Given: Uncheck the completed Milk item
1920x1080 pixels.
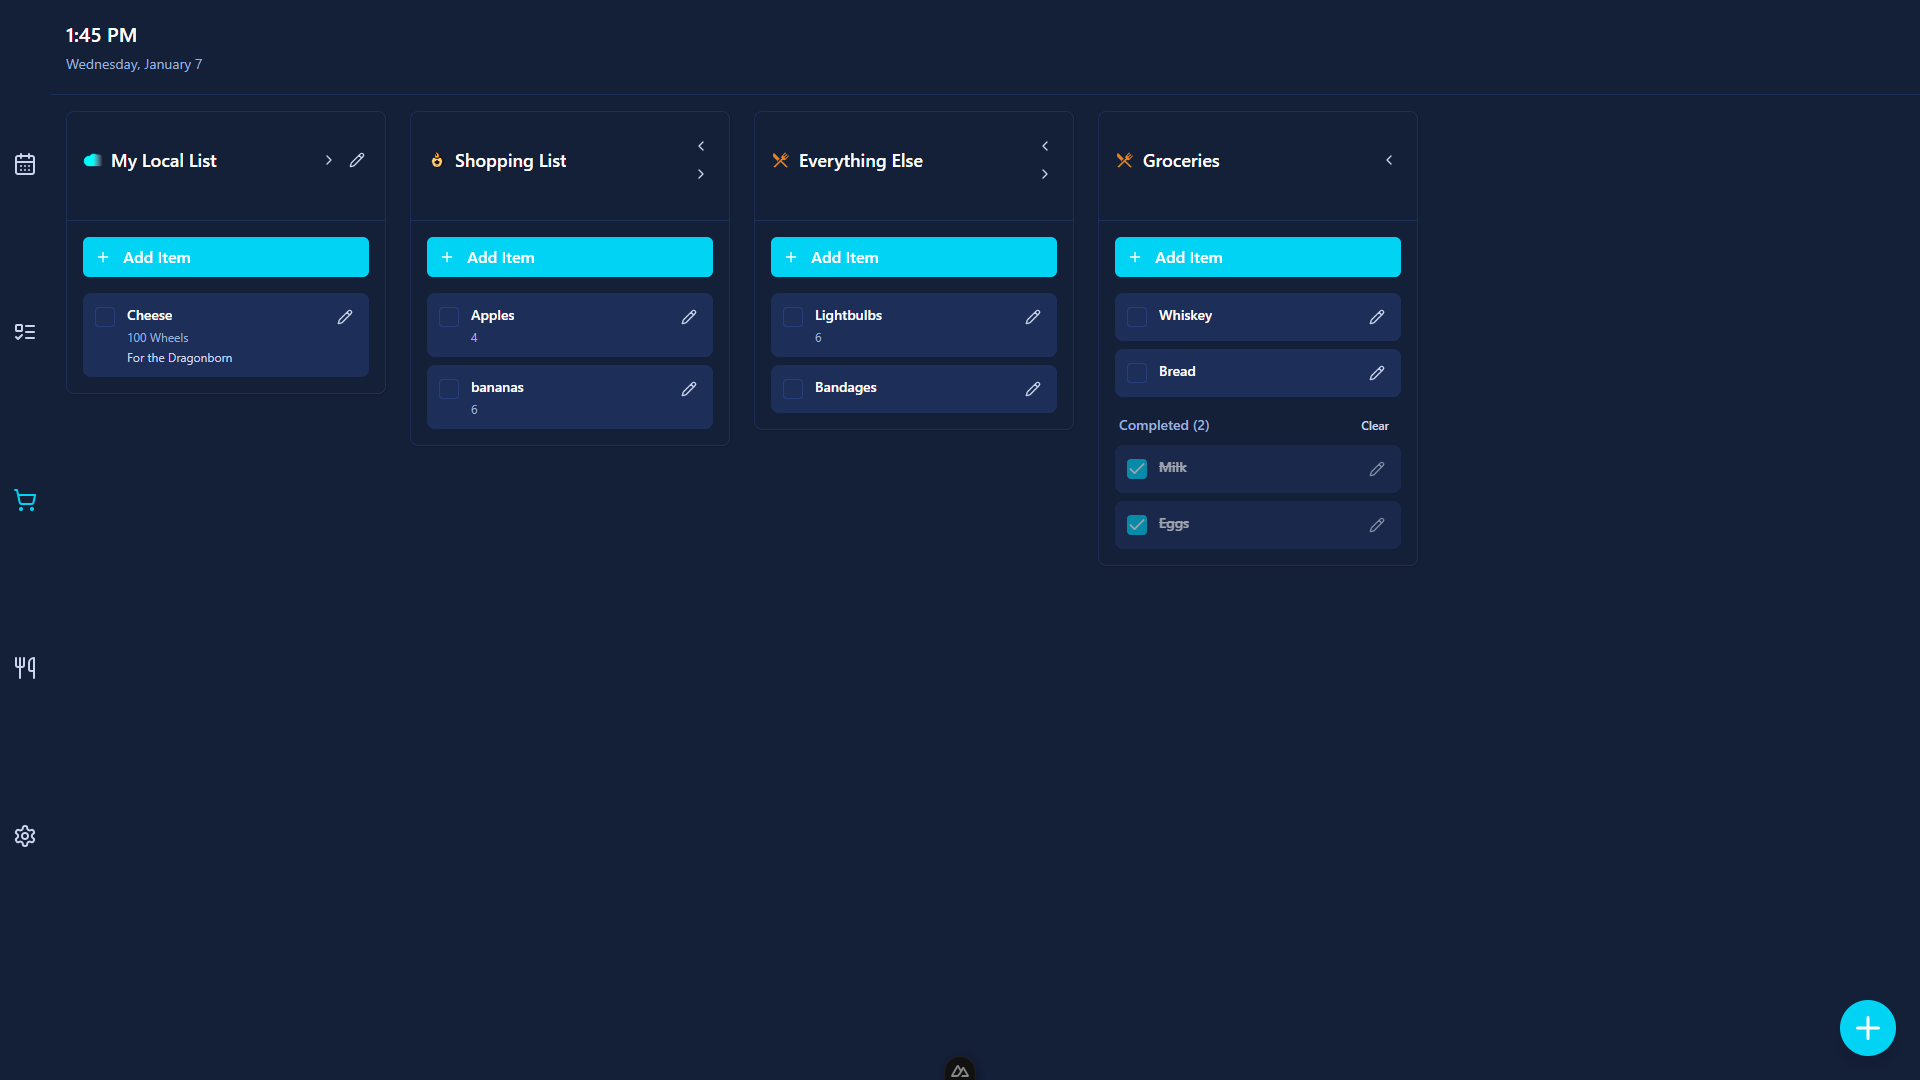Looking at the screenshot, I should click(1137, 469).
